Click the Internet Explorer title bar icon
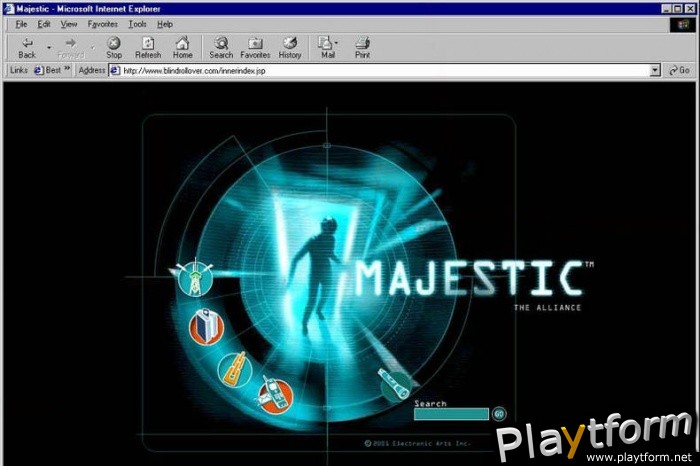The image size is (700, 466). point(8,8)
